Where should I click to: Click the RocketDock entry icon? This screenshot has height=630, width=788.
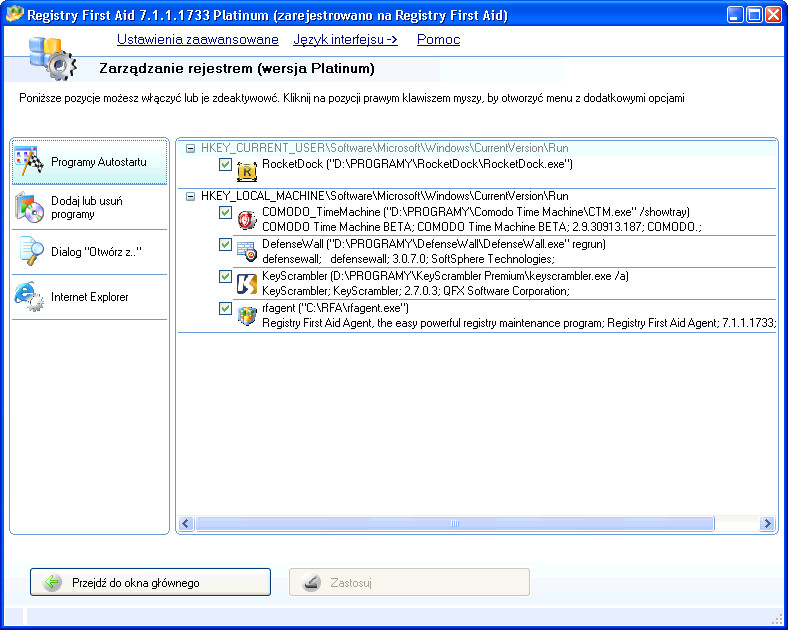247,171
